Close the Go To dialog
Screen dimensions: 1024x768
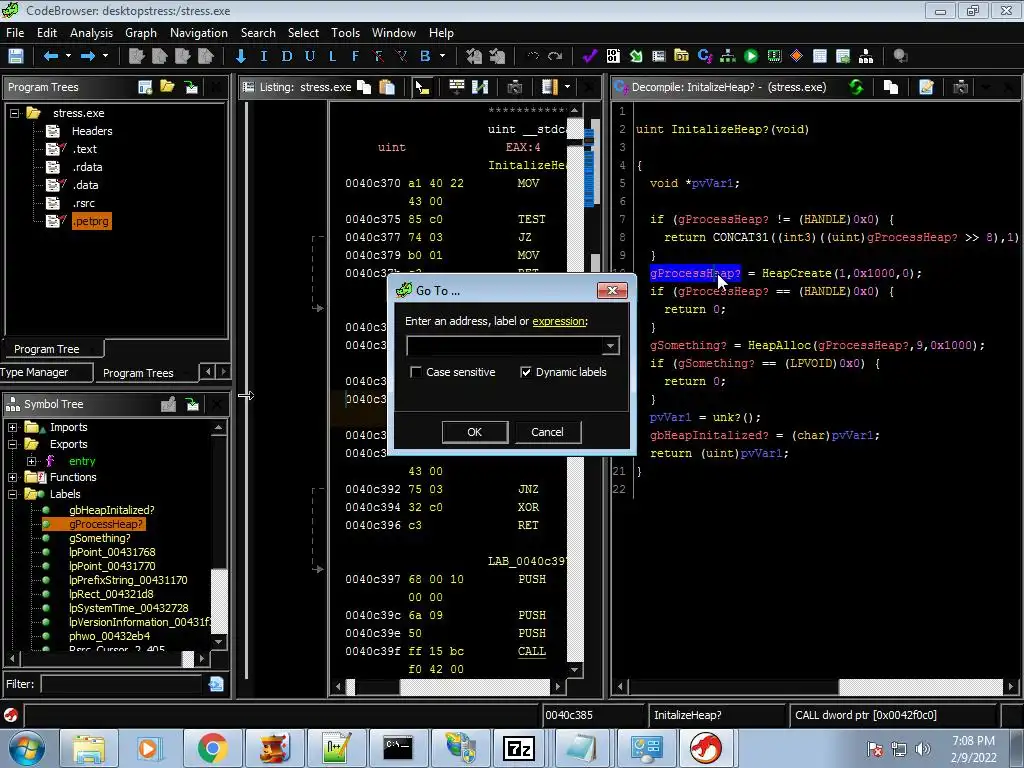tap(612, 291)
